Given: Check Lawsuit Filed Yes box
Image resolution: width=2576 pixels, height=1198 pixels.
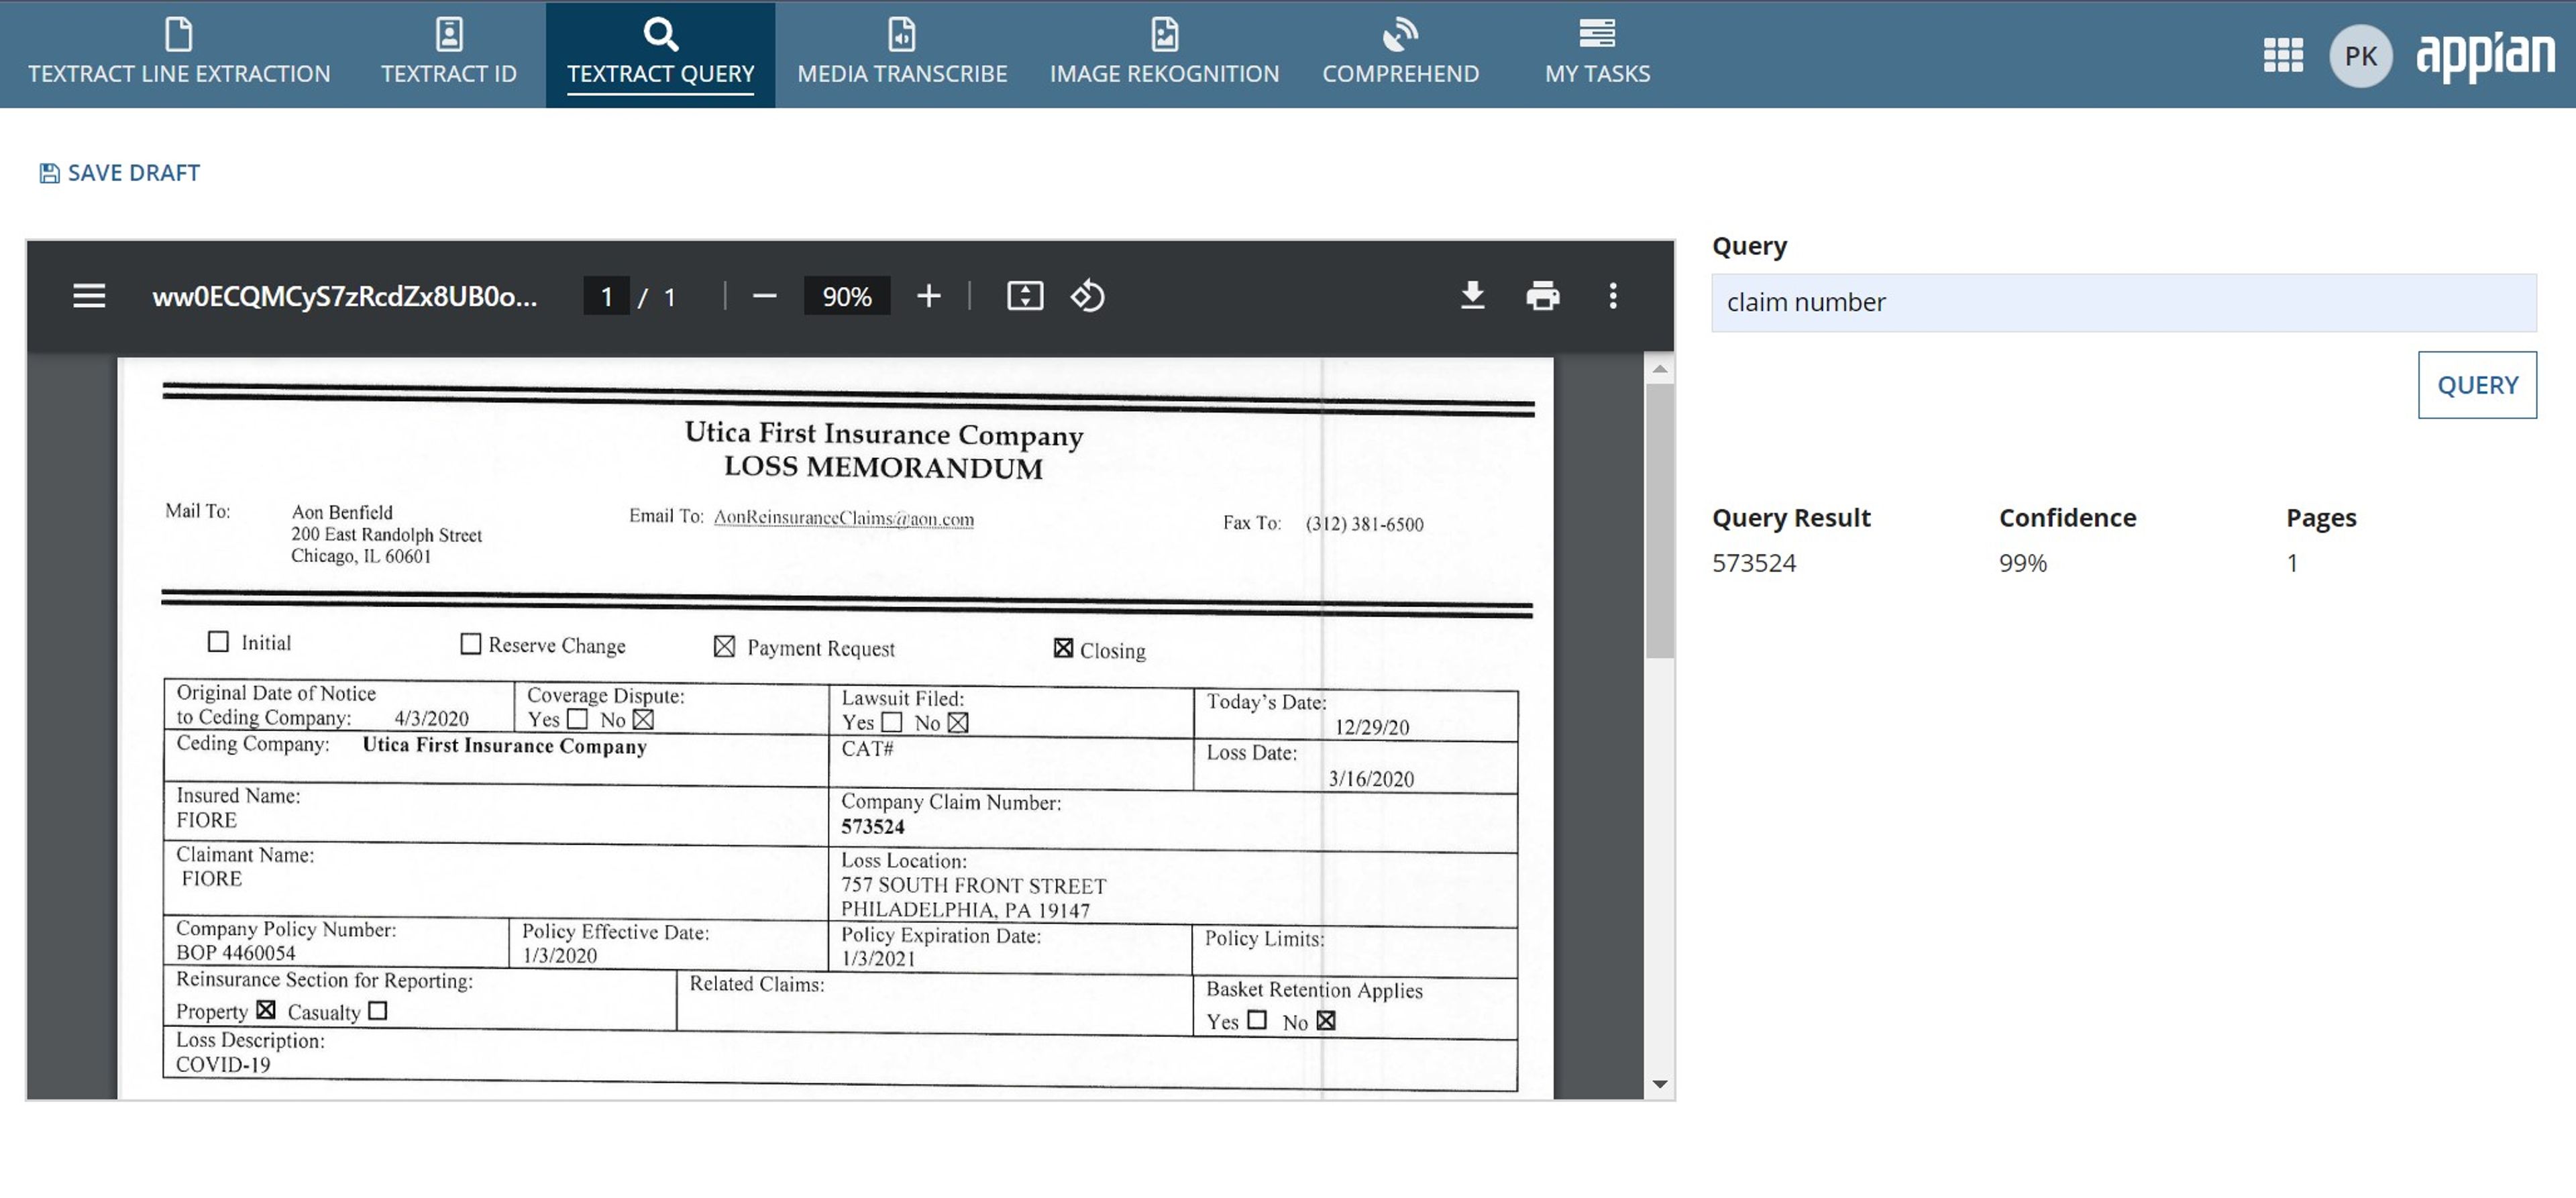Looking at the screenshot, I should (892, 722).
